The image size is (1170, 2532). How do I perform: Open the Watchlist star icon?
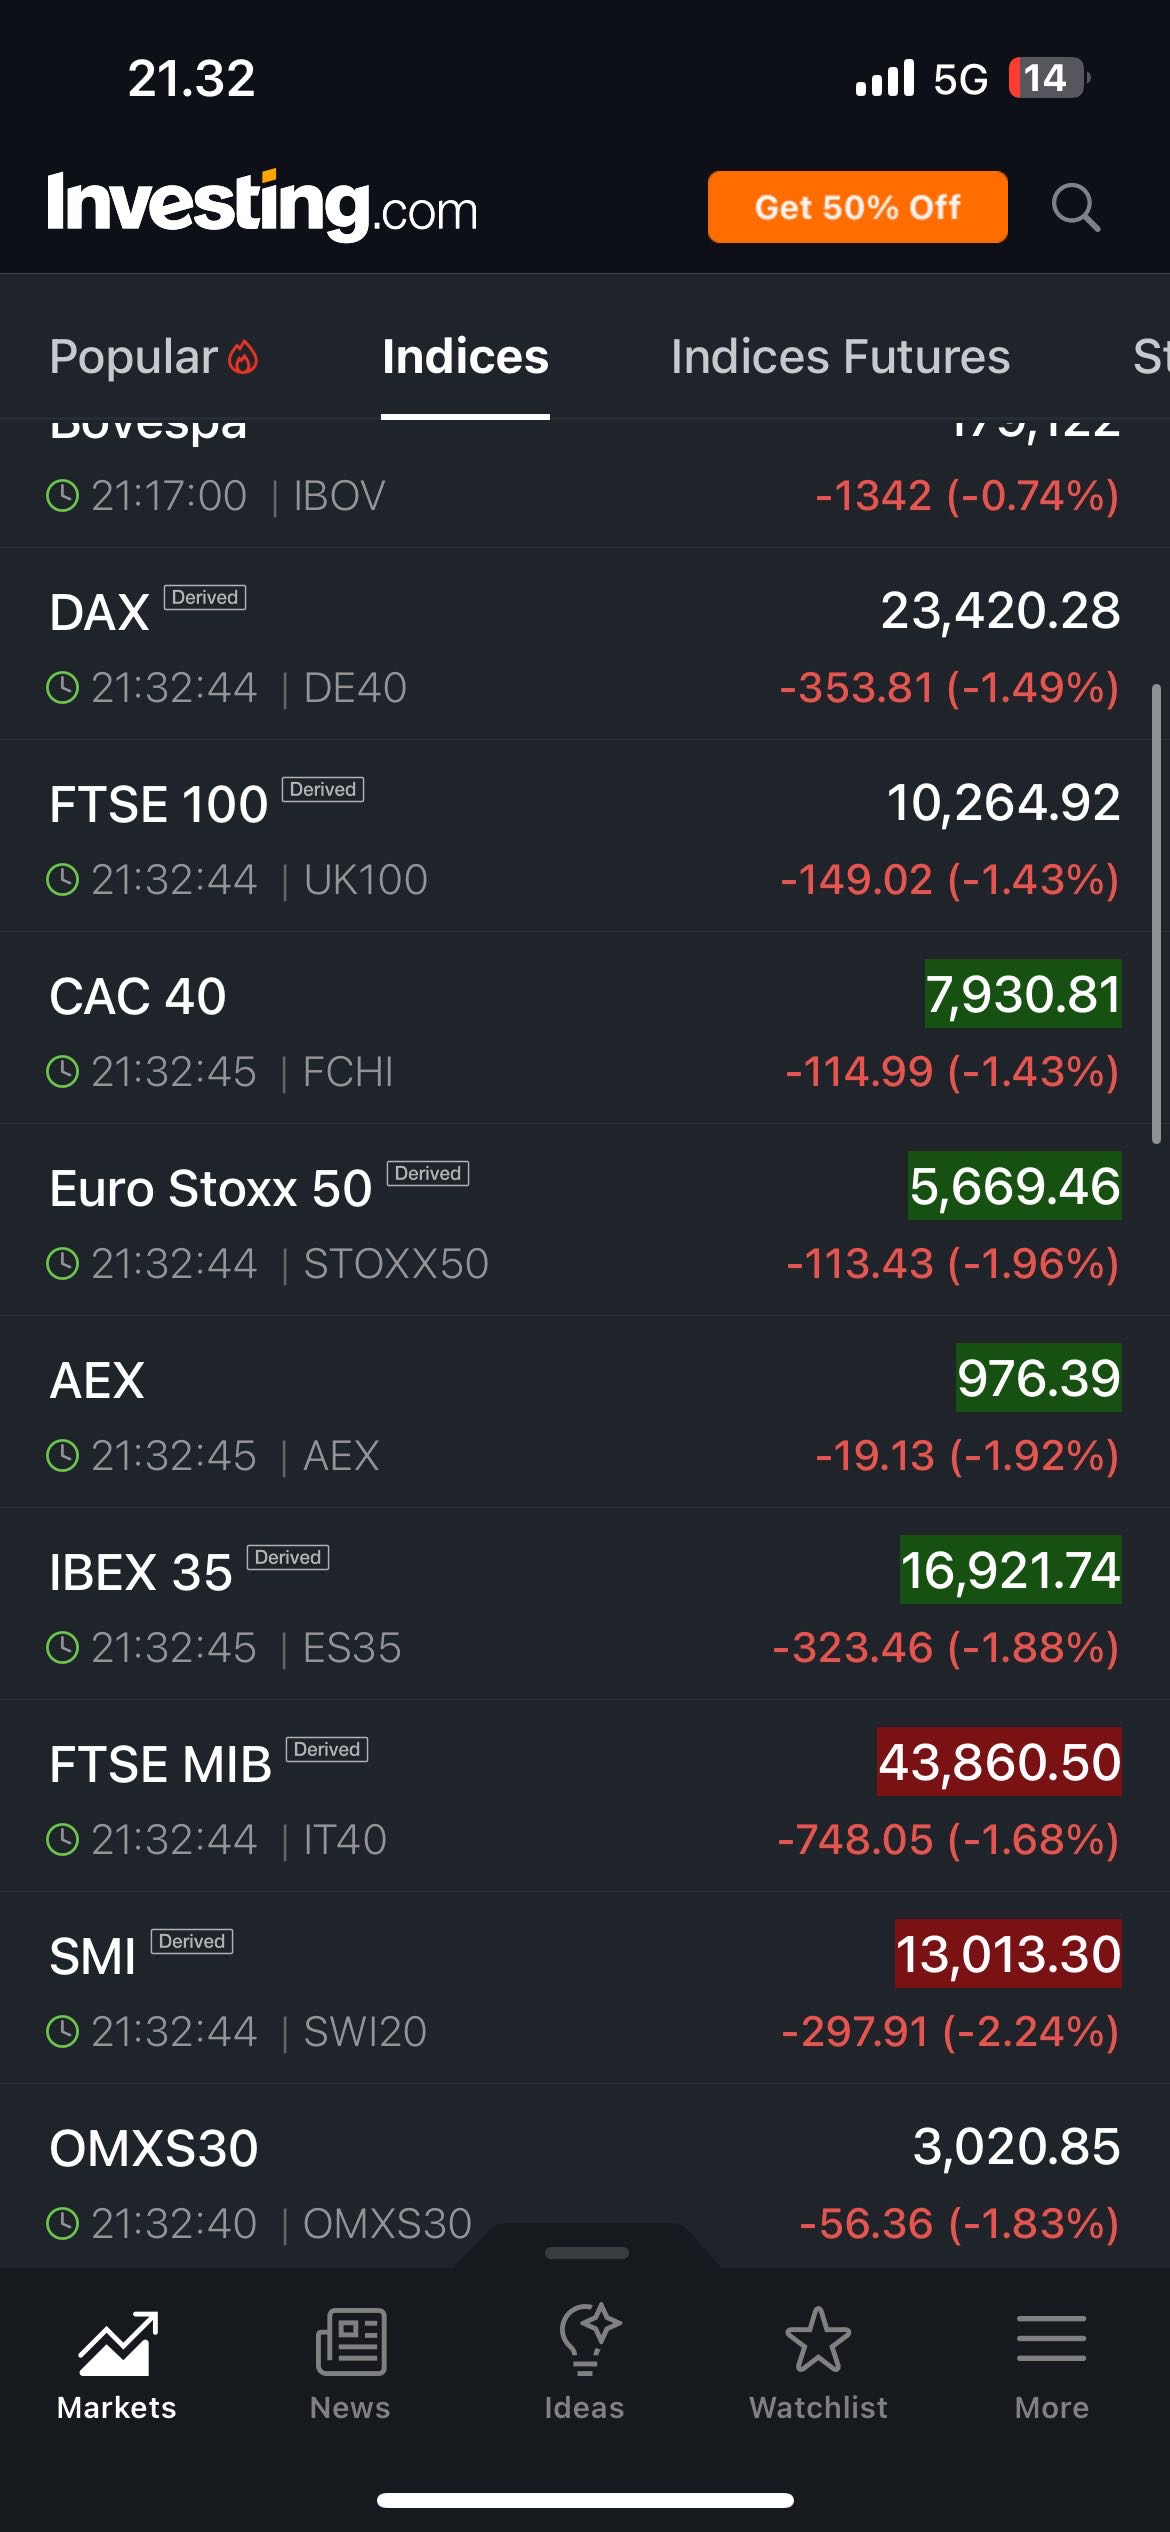pos(818,2343)
